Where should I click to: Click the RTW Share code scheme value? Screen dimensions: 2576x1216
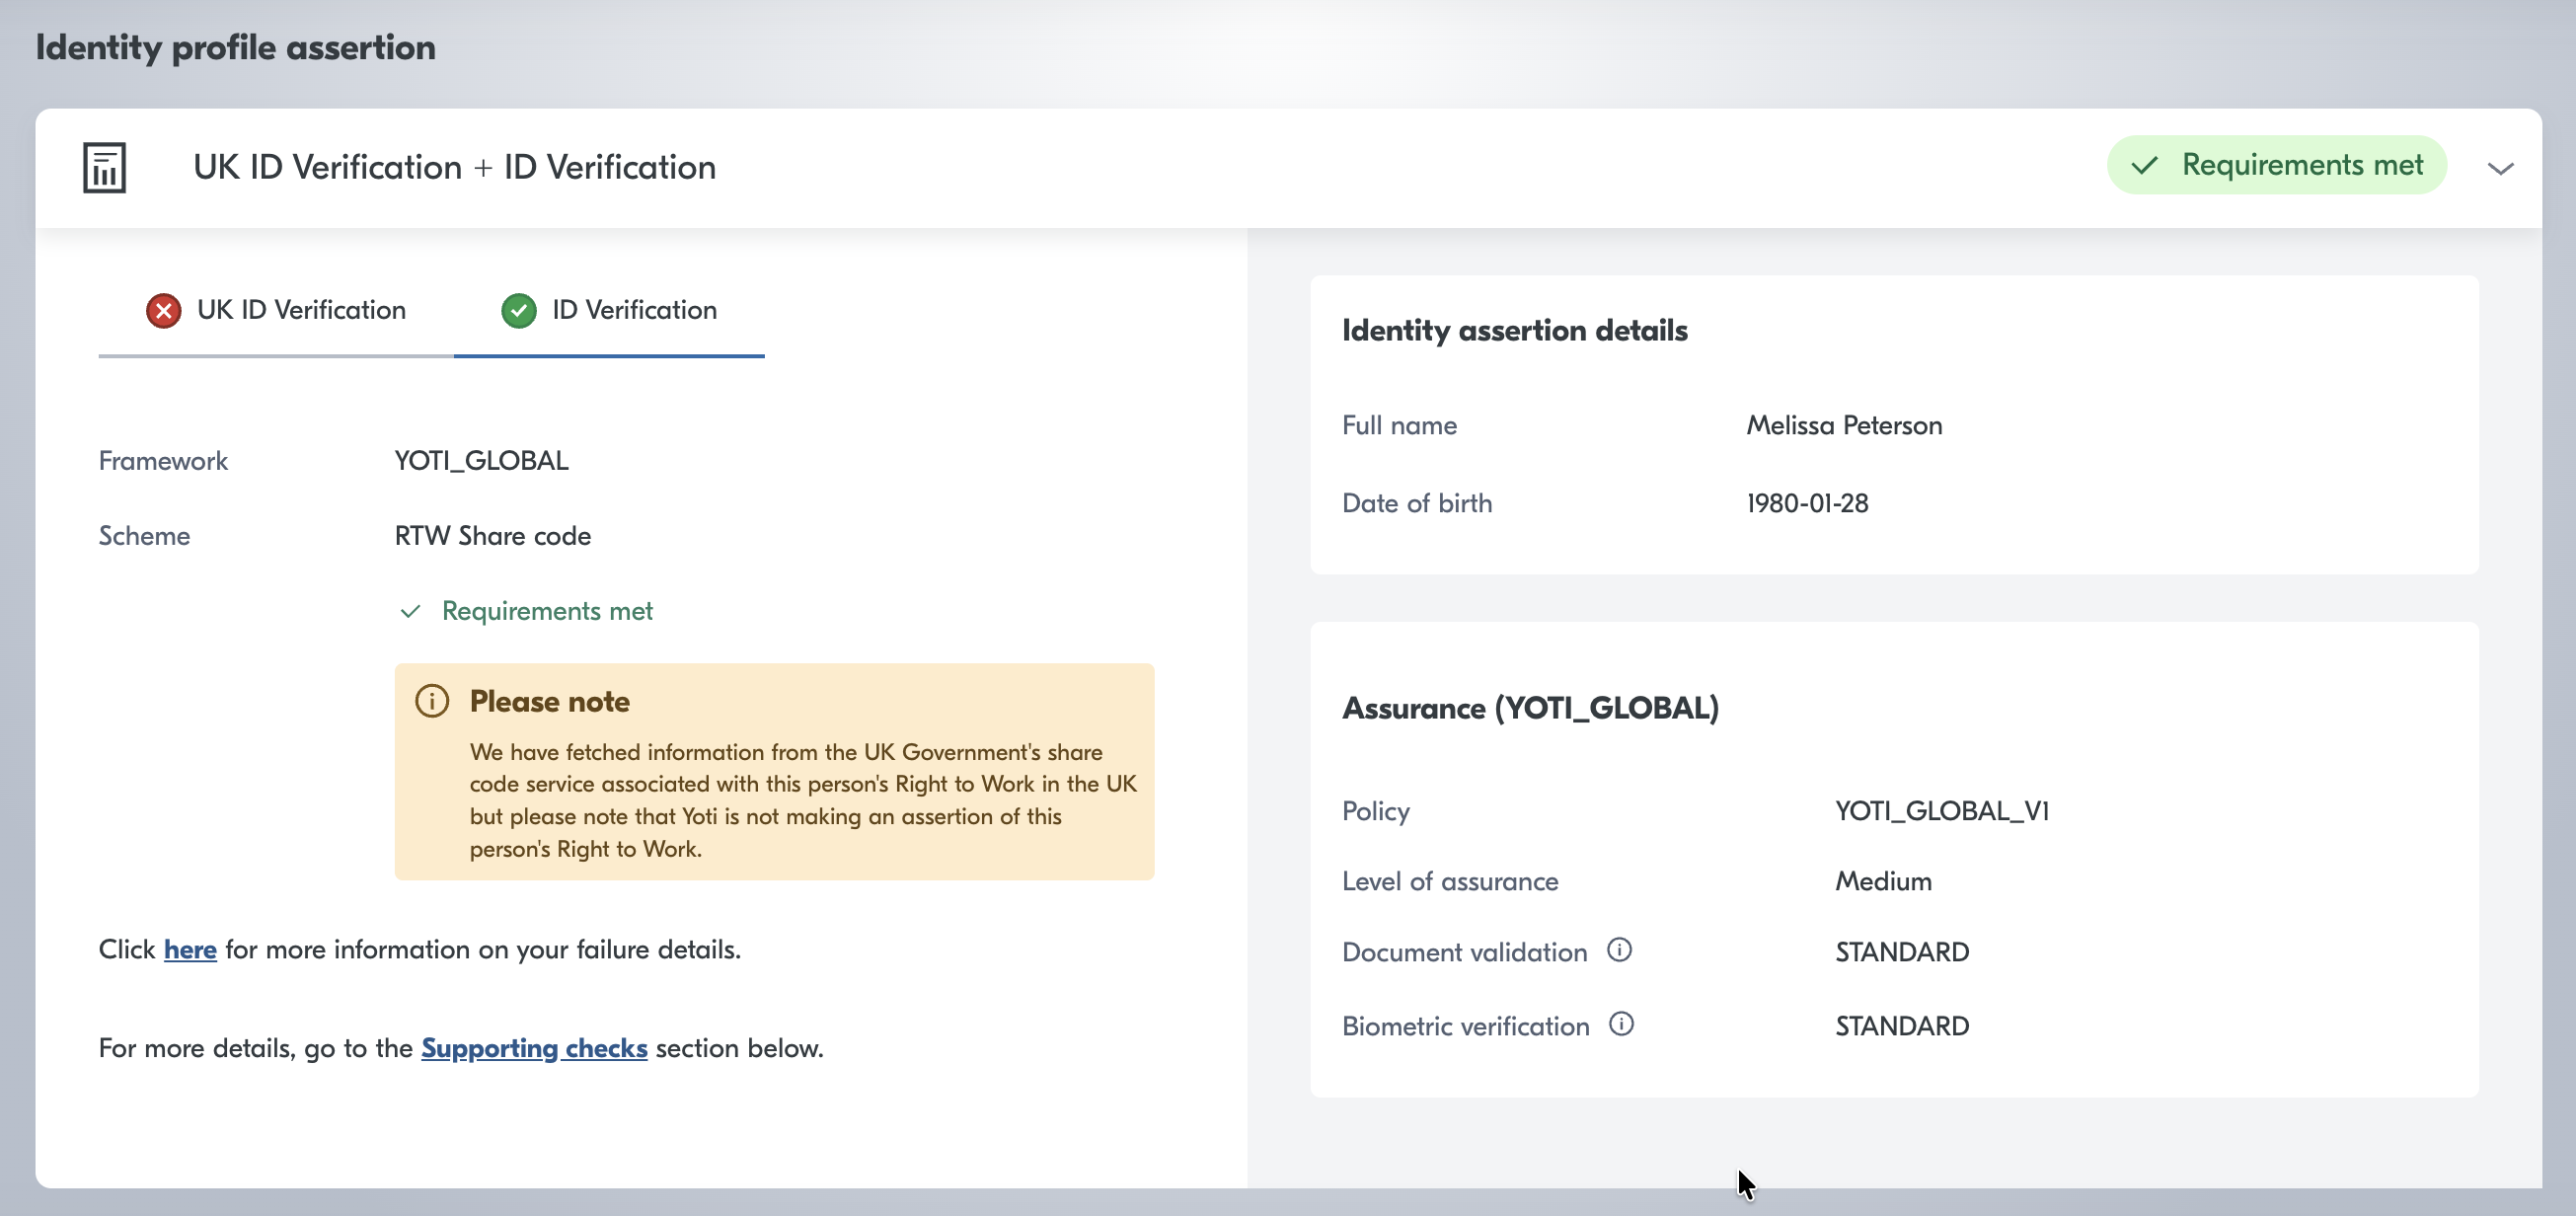point(492,536)
